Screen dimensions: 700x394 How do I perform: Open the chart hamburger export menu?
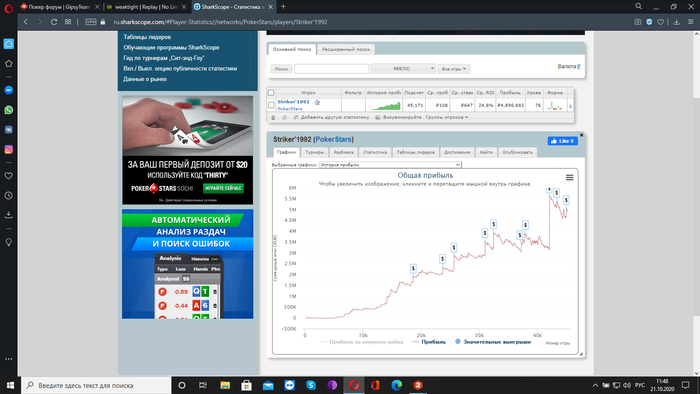click(570, 178)
